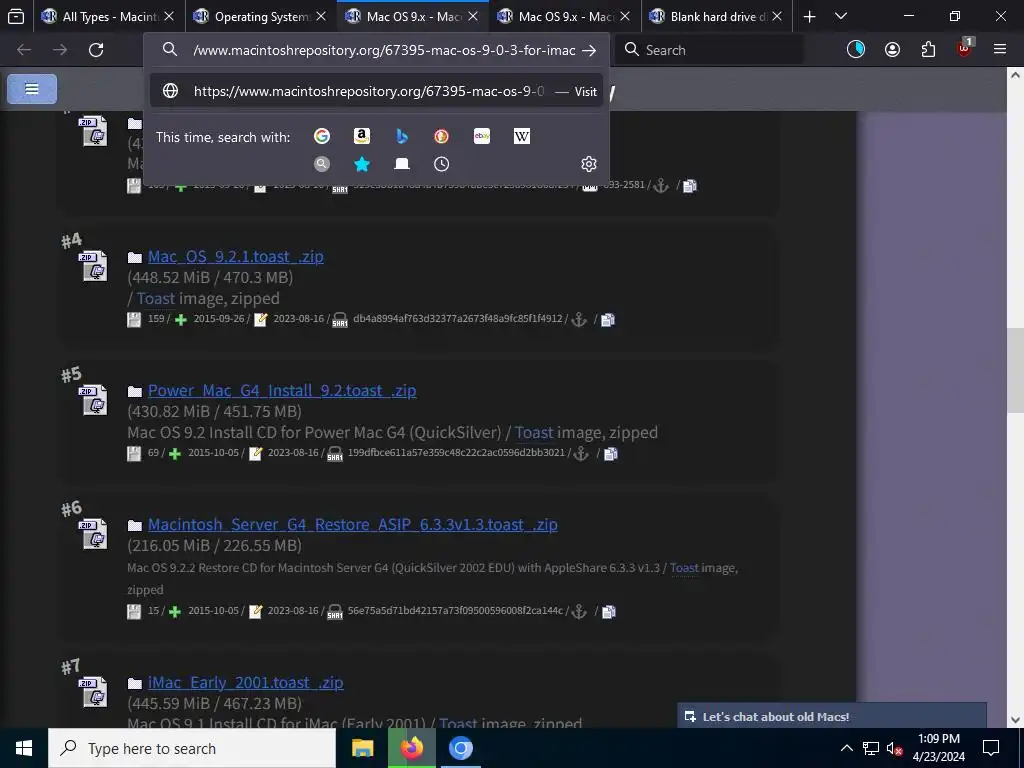Switch to Blank hard drive tab
1024x768 pixels.
point(716,16)
